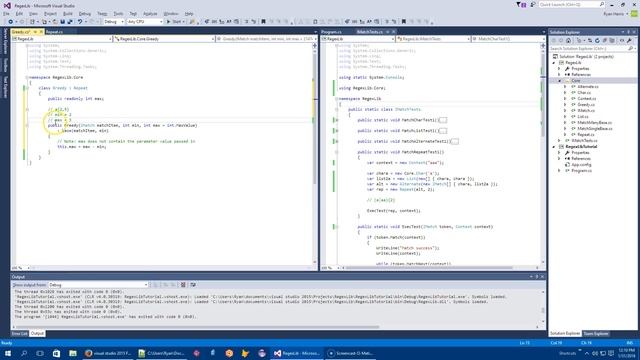Click the Home icon in Solution Explorer toolbar

coord(568,40)
